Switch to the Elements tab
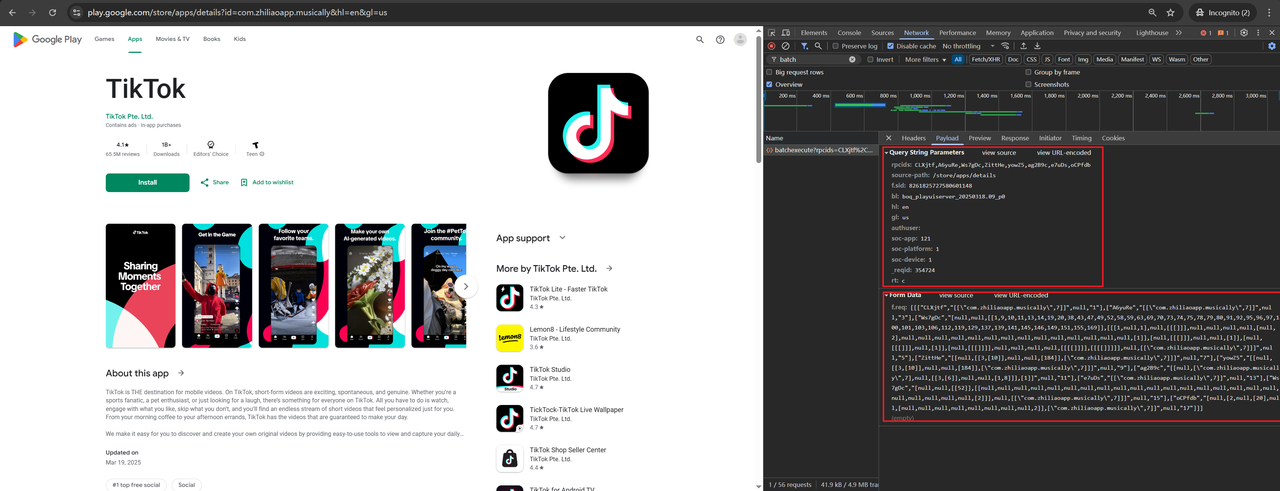Image resolution: width=1280 pixels, height=491 pixels. coord(813,33)
